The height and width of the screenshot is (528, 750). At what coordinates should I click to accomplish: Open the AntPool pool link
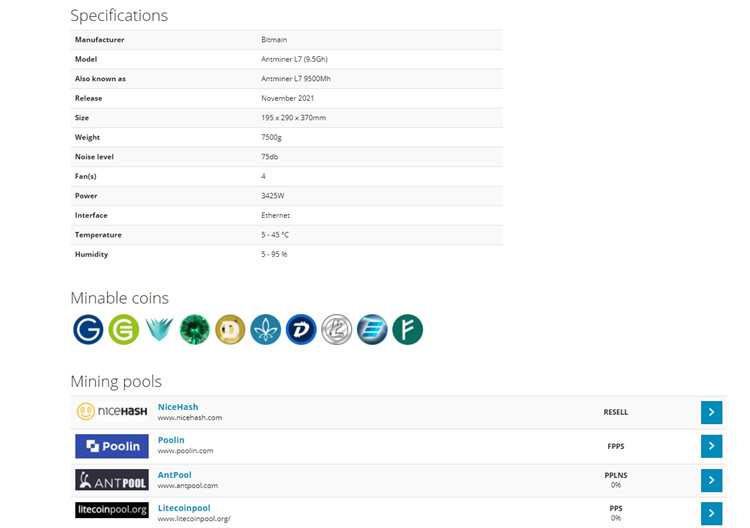click(x=175, y=475)
